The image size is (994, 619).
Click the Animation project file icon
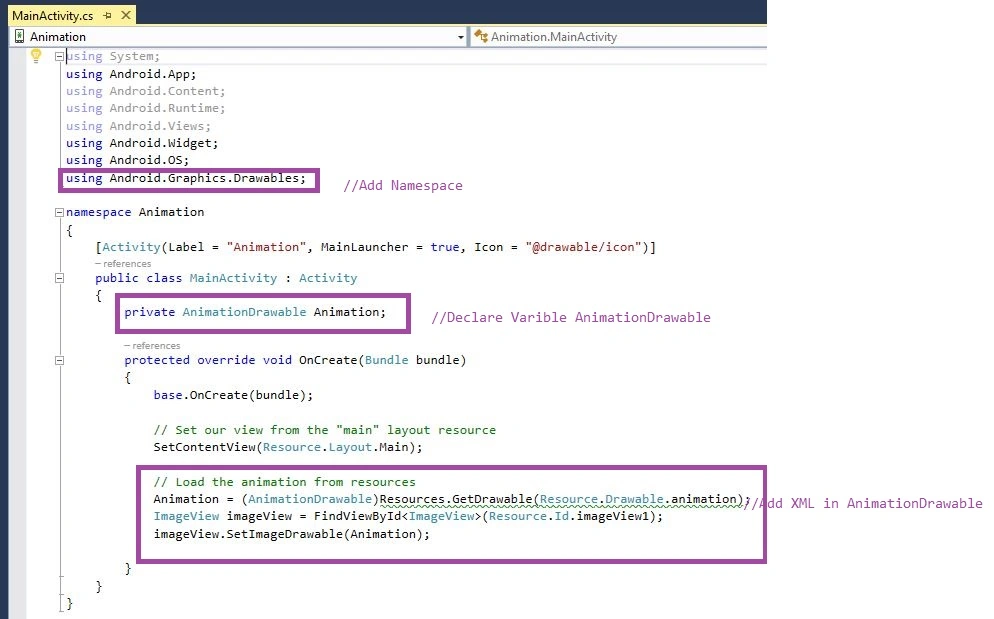[20, 36]
